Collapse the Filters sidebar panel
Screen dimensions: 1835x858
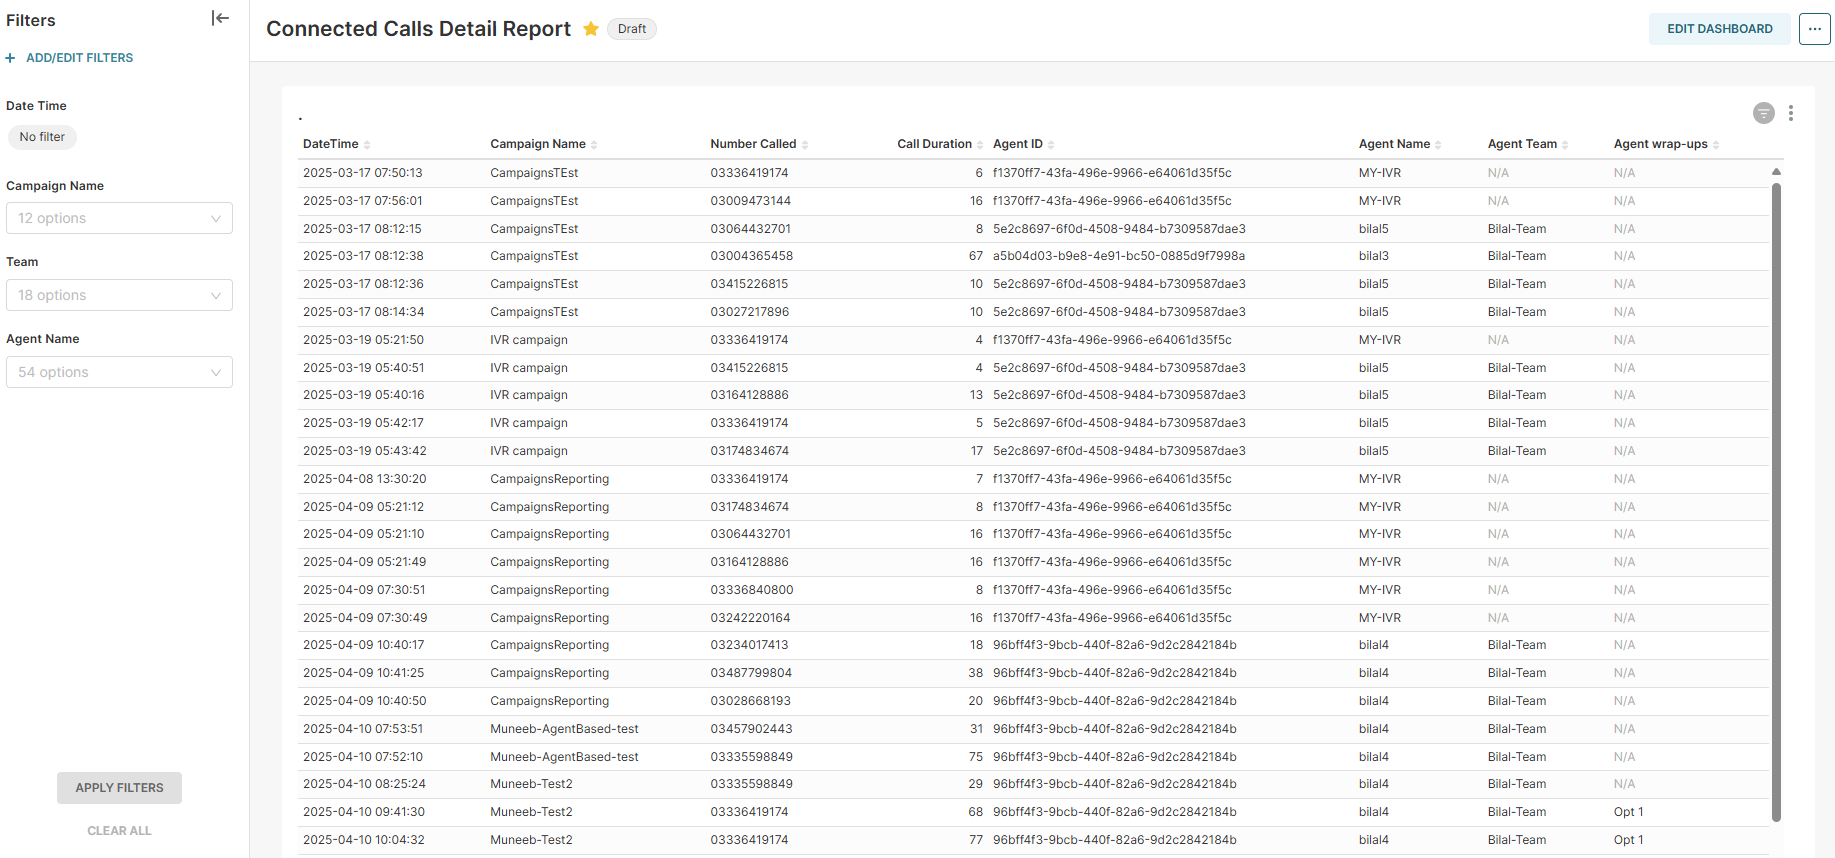pyautogui.click(x=220, y=18)
